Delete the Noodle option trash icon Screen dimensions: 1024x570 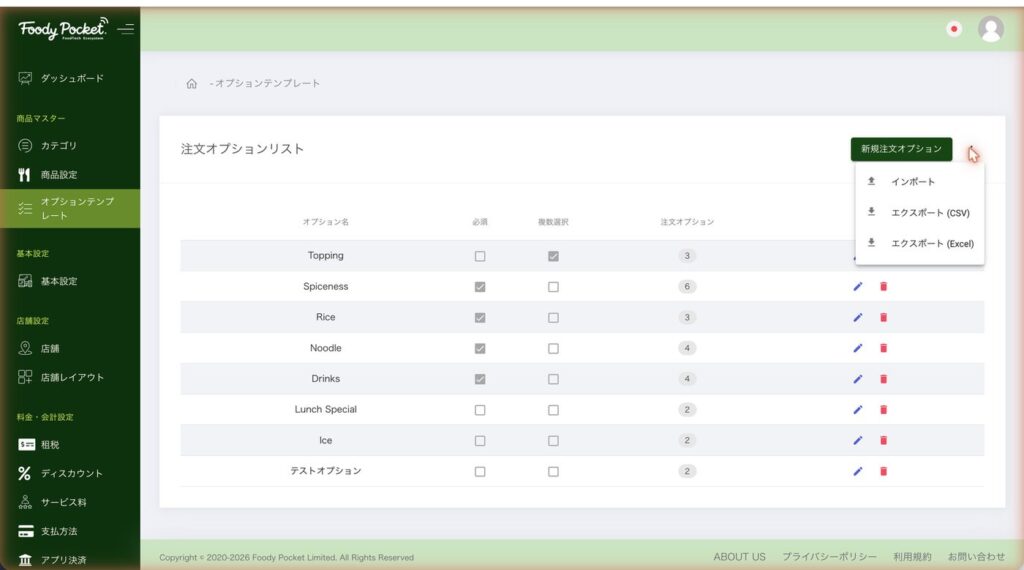[884, 348]
